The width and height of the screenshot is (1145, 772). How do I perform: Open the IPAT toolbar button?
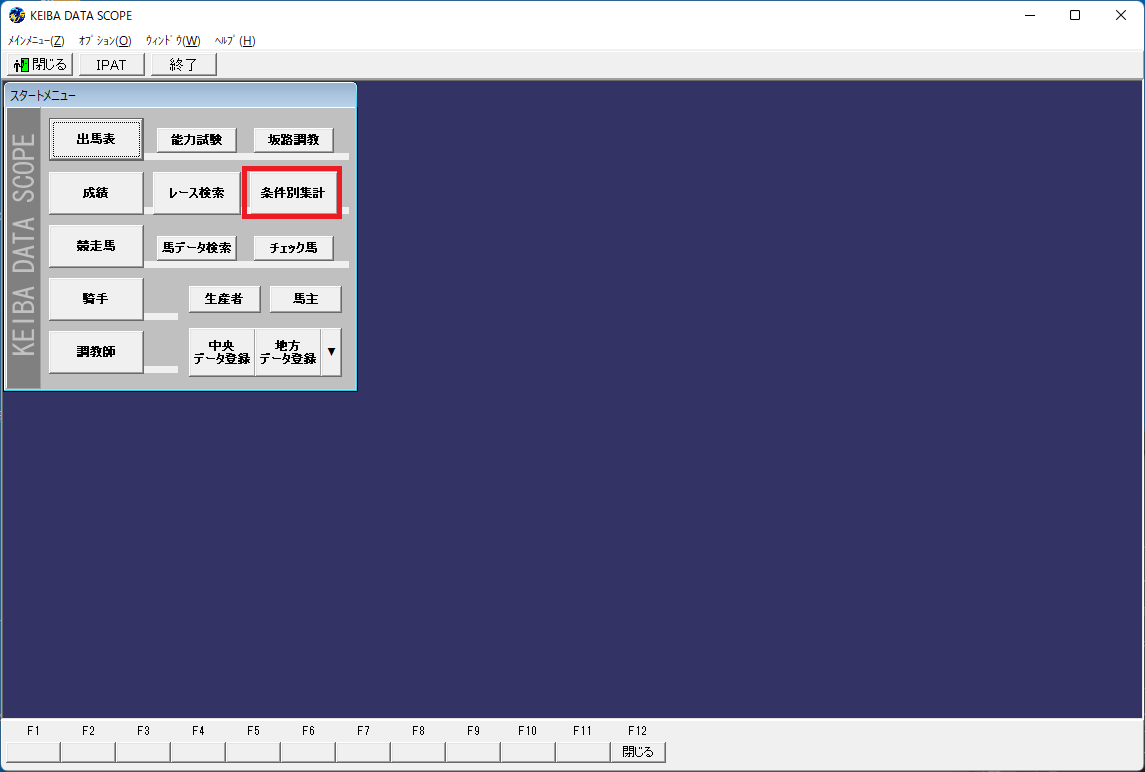point(112,64)
